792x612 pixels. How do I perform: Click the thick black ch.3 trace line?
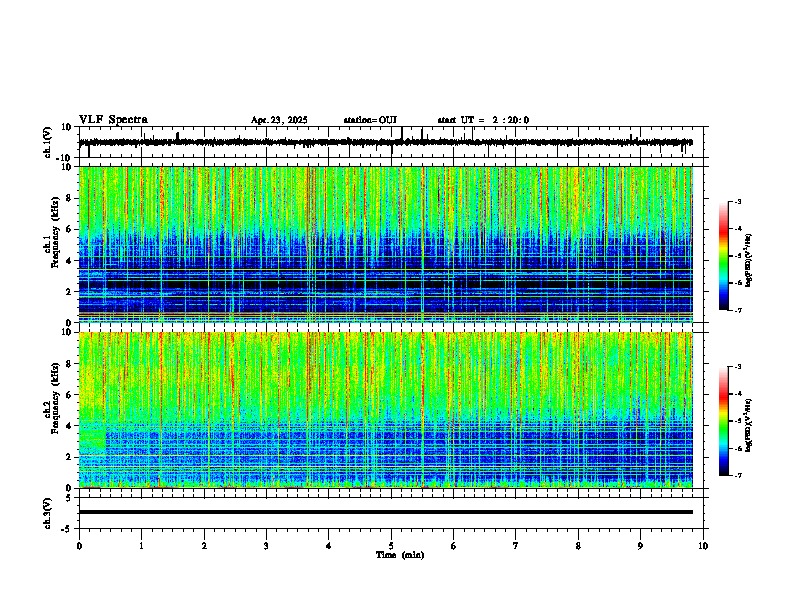click(386, 512)
